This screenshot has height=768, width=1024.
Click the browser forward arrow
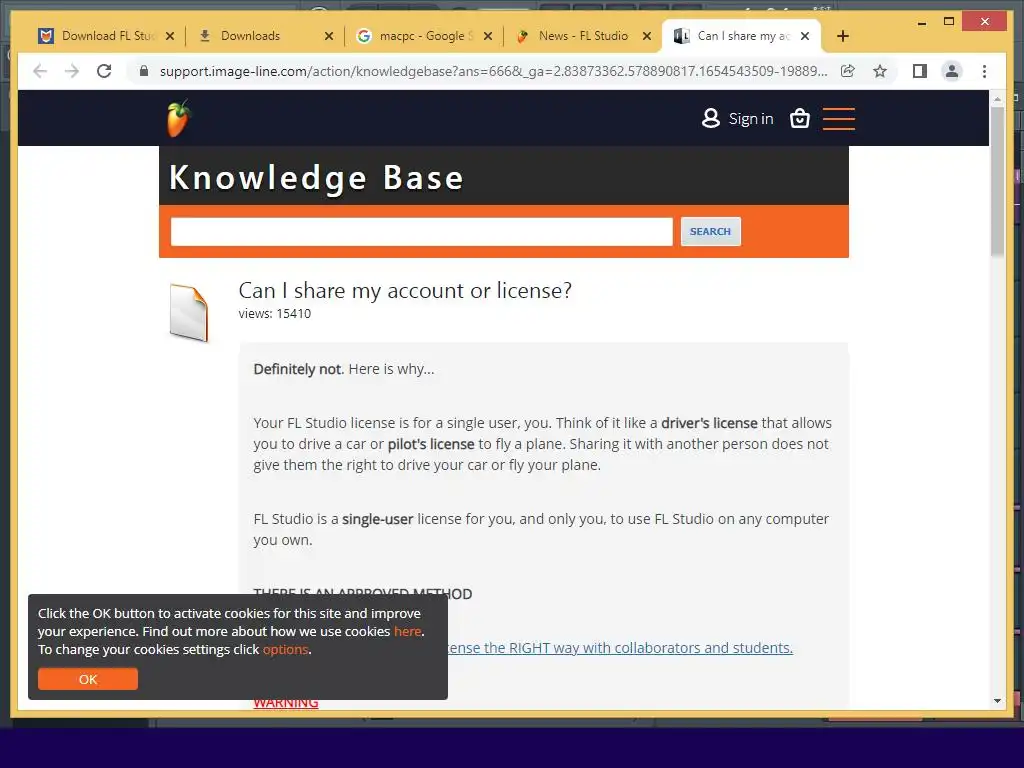(x=72, y=71)
